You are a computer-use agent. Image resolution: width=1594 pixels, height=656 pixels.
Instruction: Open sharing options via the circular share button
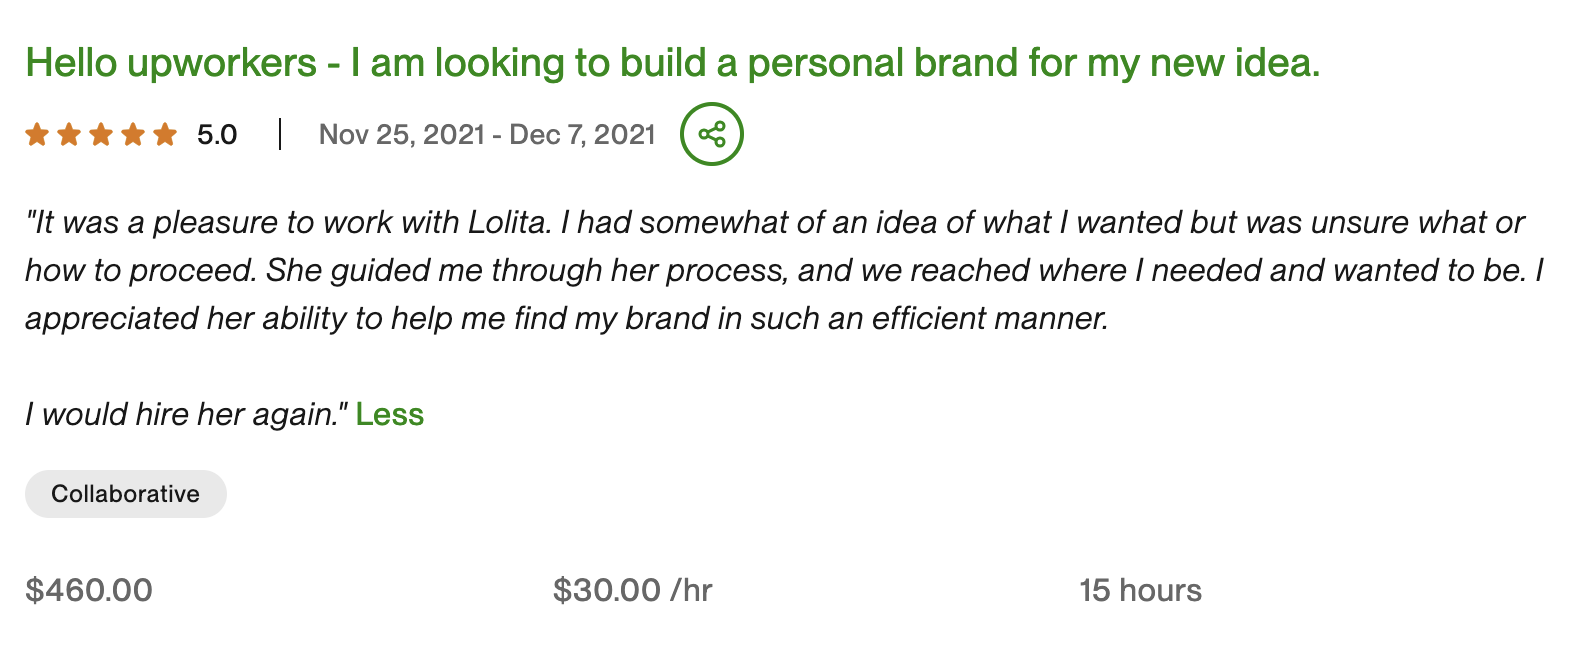pyautogui.click(x=712, y=133)
